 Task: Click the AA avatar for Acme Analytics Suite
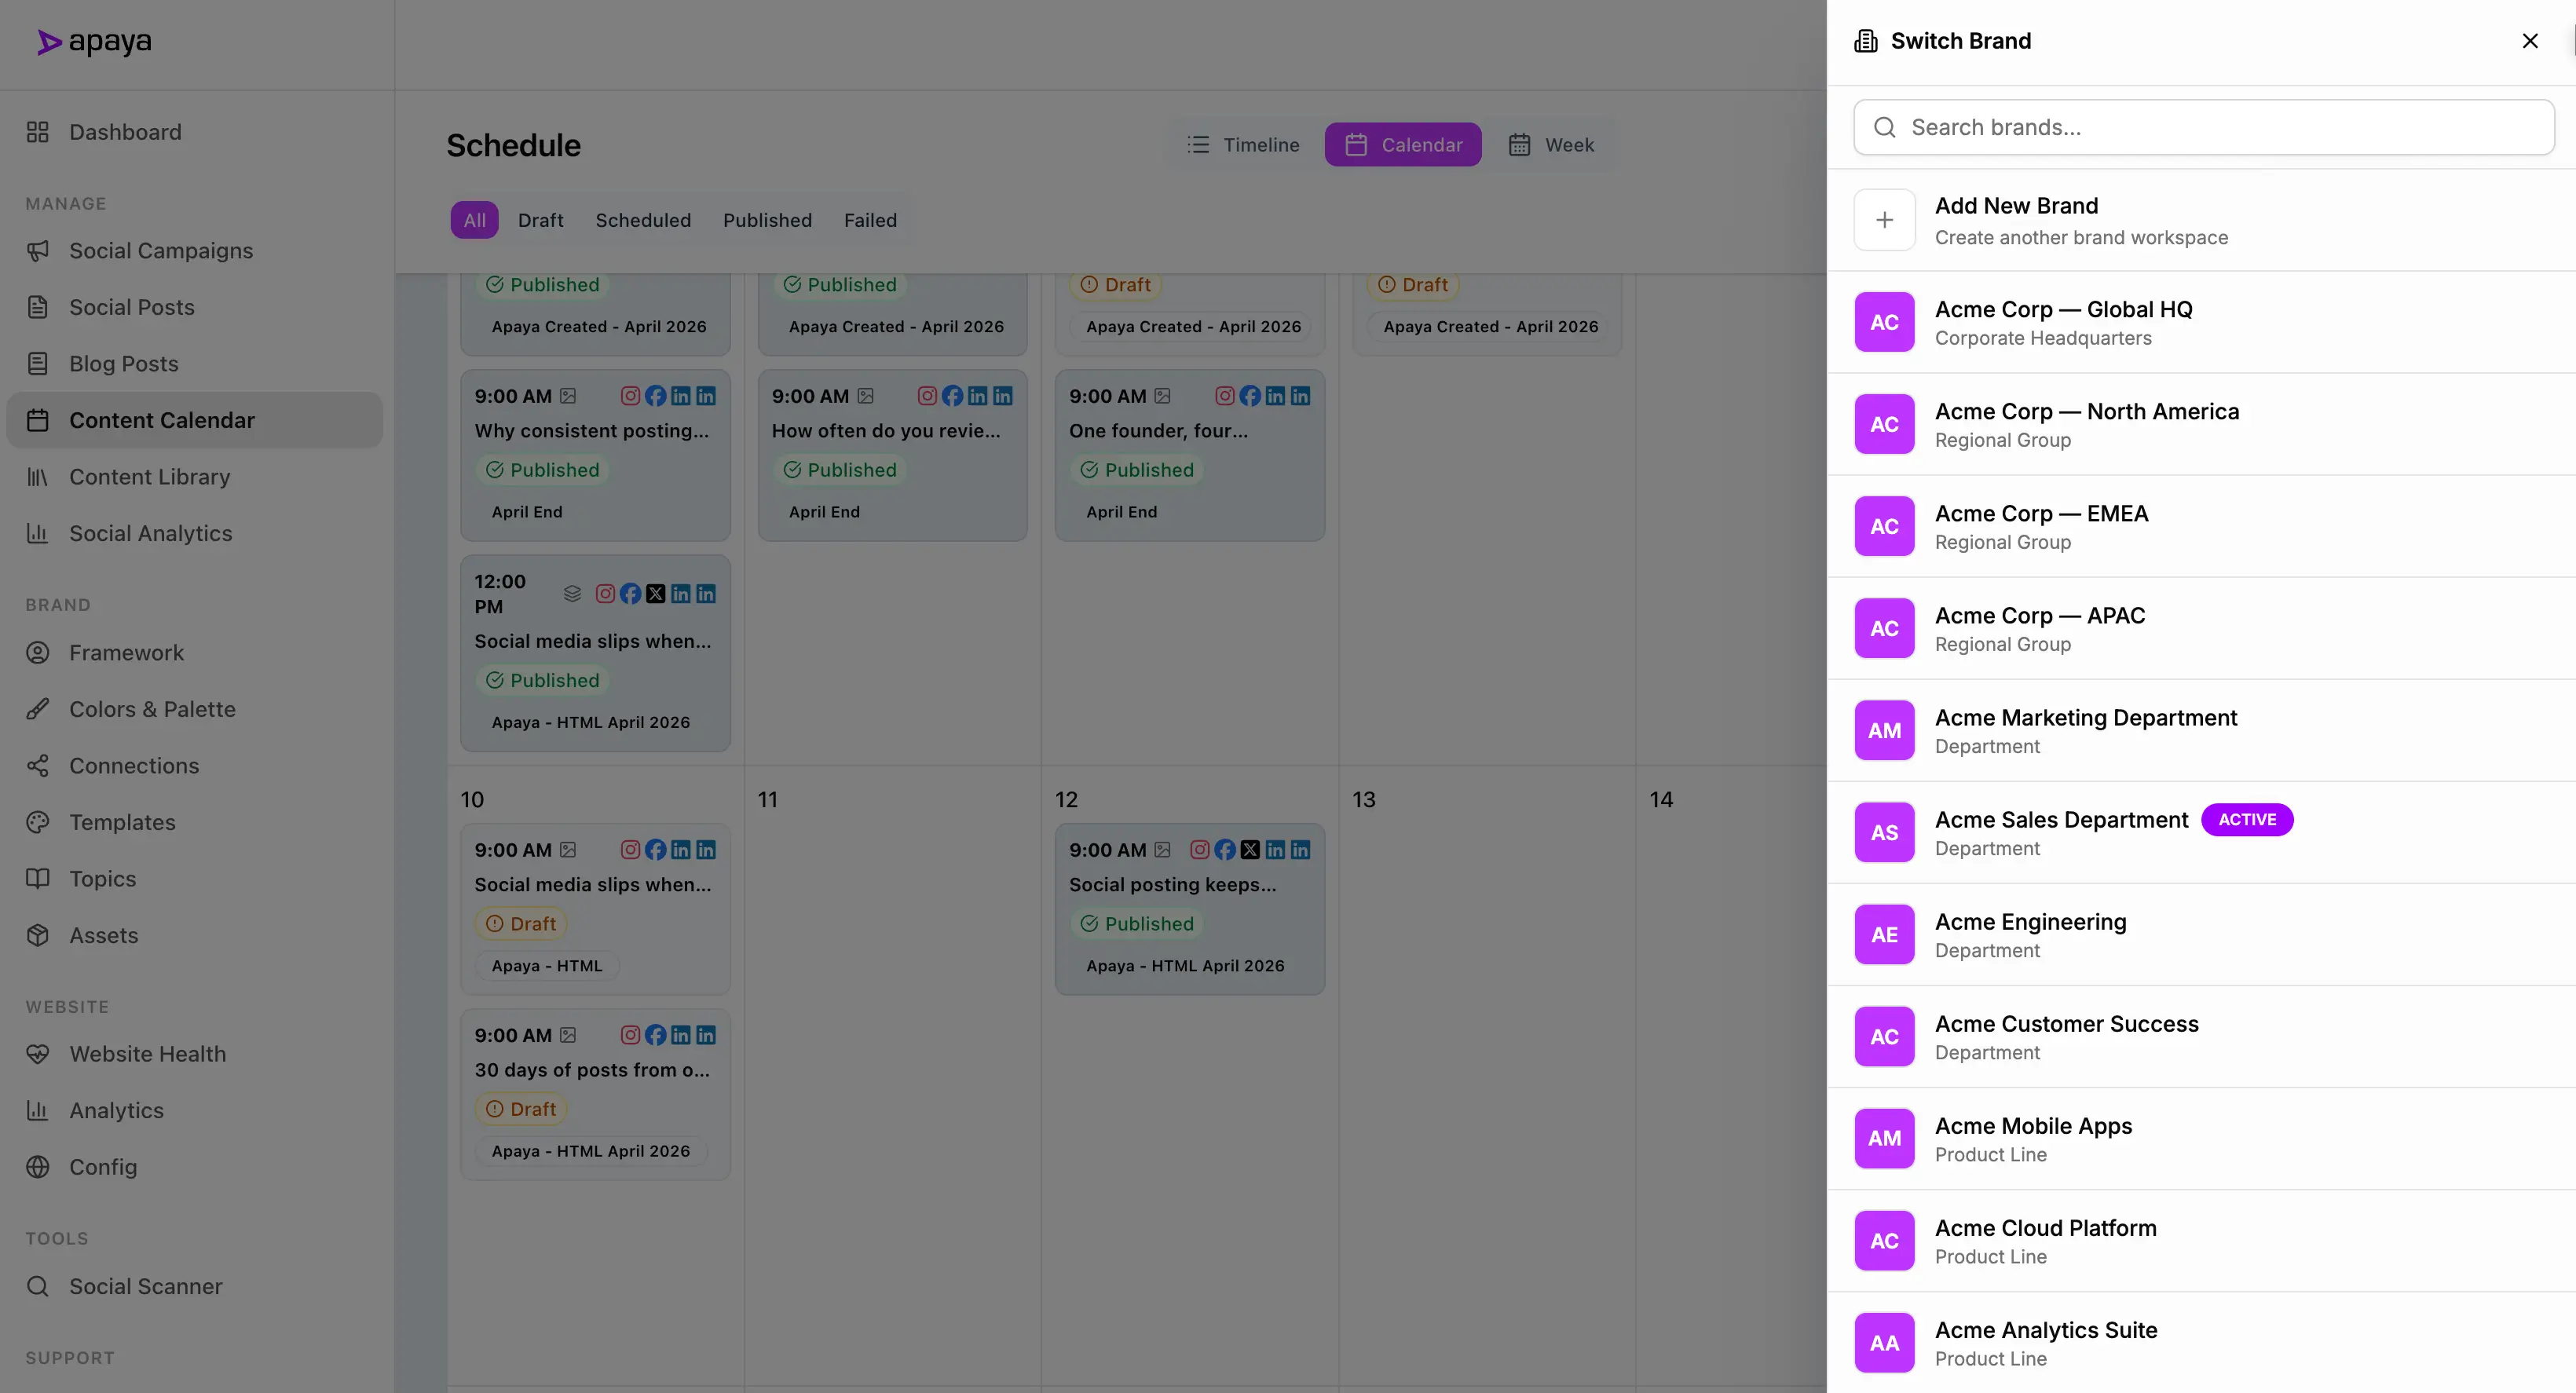(x=1884, y=1342)
